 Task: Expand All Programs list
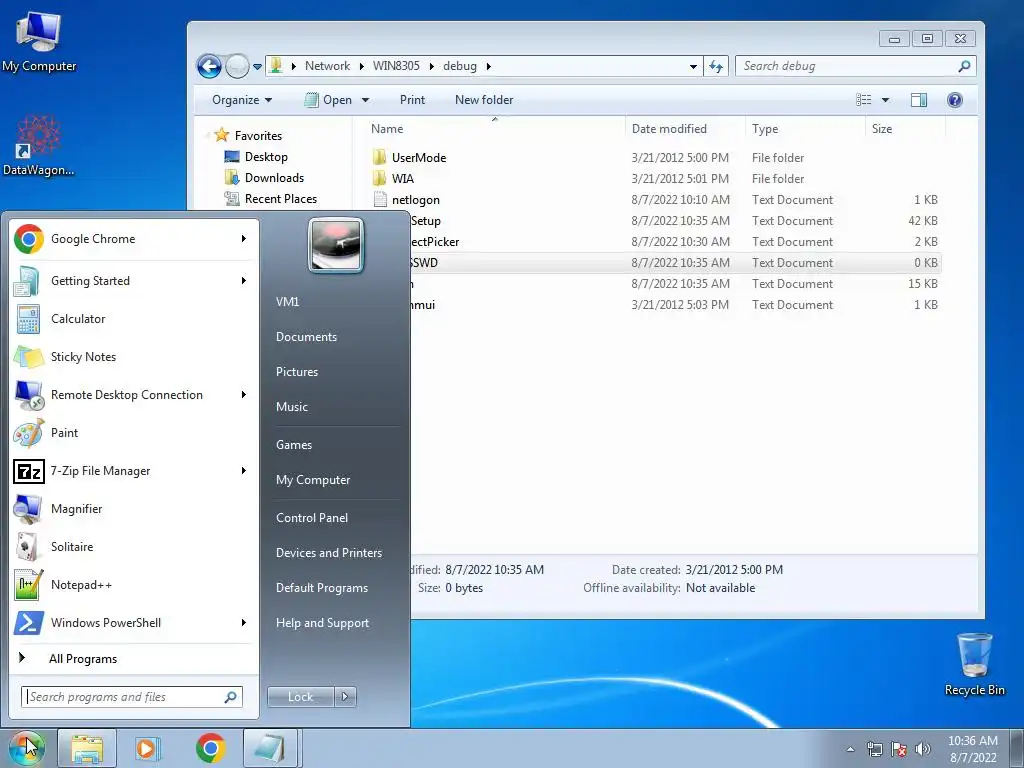(83, 658)
